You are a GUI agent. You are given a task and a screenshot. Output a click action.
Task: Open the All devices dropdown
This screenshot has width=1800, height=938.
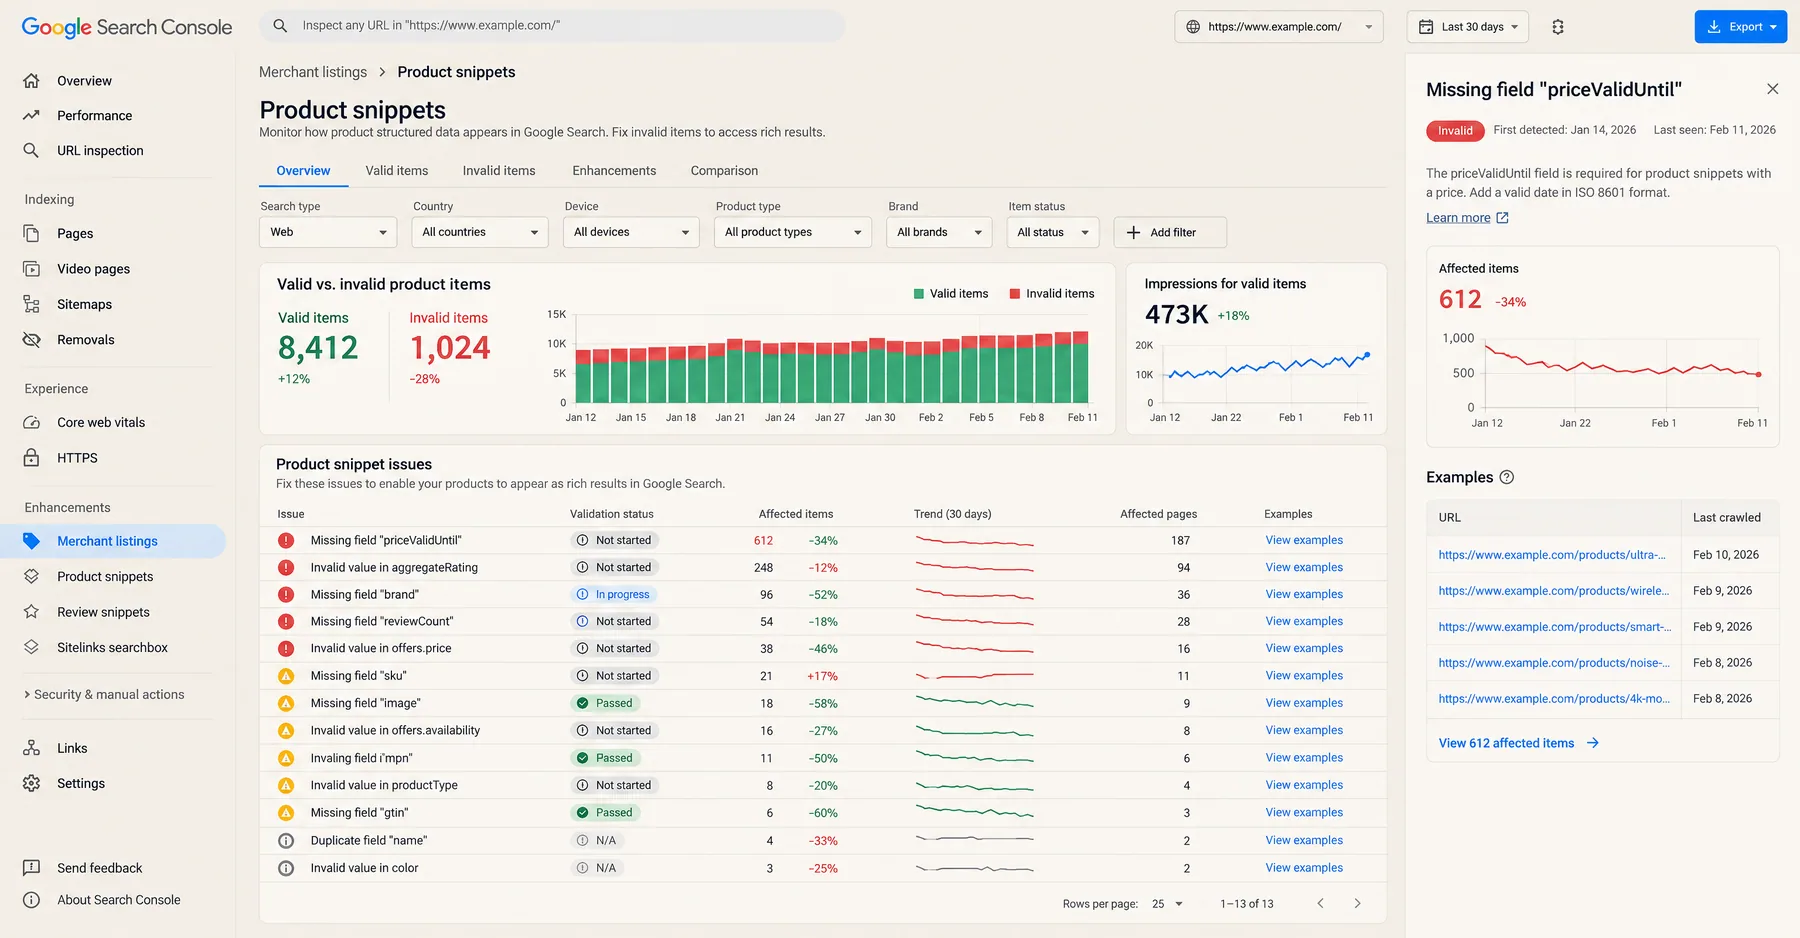632,232
